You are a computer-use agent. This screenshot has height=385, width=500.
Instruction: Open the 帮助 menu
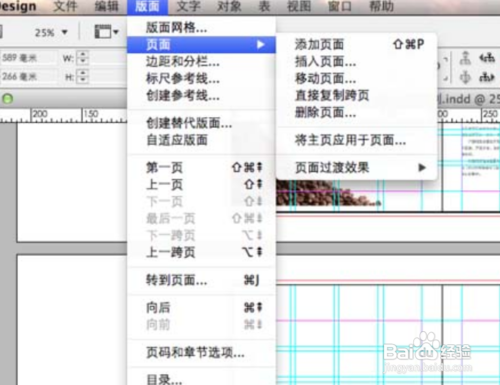(x=381, y=6)
